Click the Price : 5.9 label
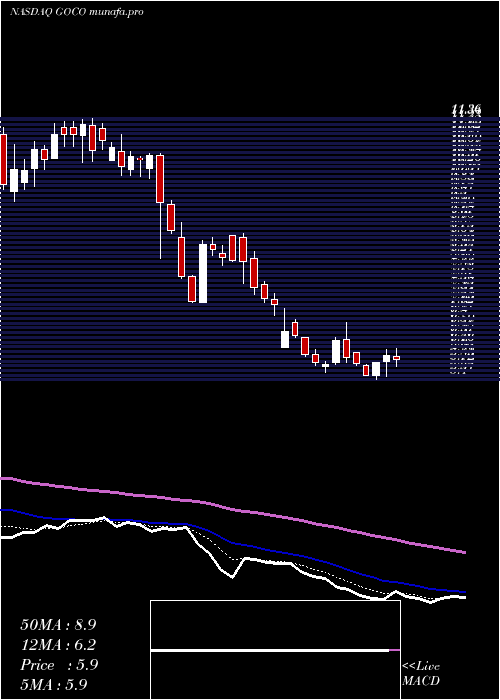This screenshot has width=500, height=700. [x=59, y=665]
